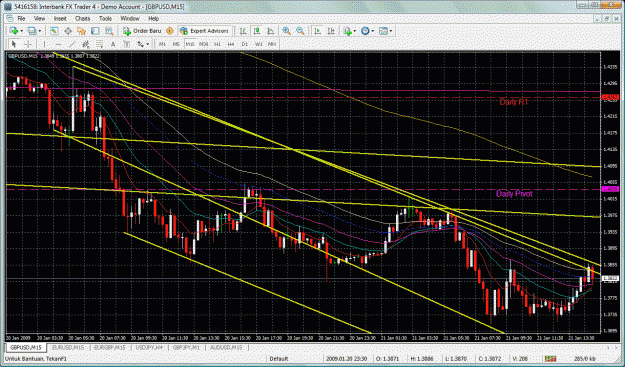Screen dimensions: 625x367
Task: Switch to the EURUSD,M15 chart tab
Action: (68, 347)
